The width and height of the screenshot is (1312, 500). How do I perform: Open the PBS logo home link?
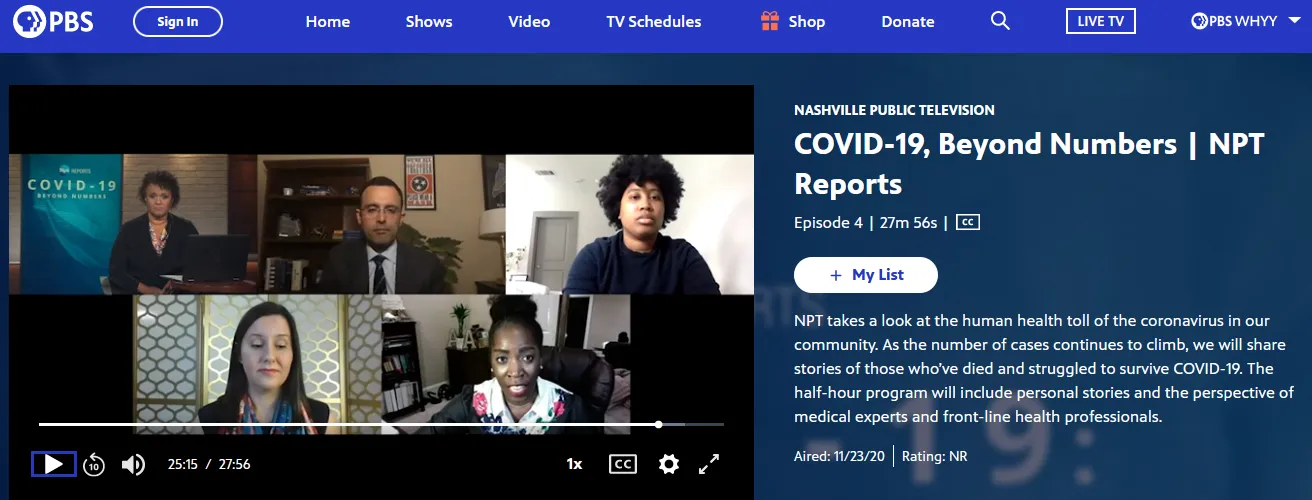[53, 21]
